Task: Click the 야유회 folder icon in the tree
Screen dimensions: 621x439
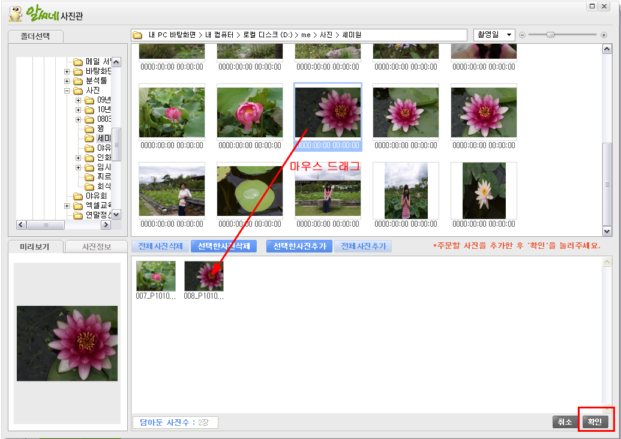Action: click(x=78, y=196)
